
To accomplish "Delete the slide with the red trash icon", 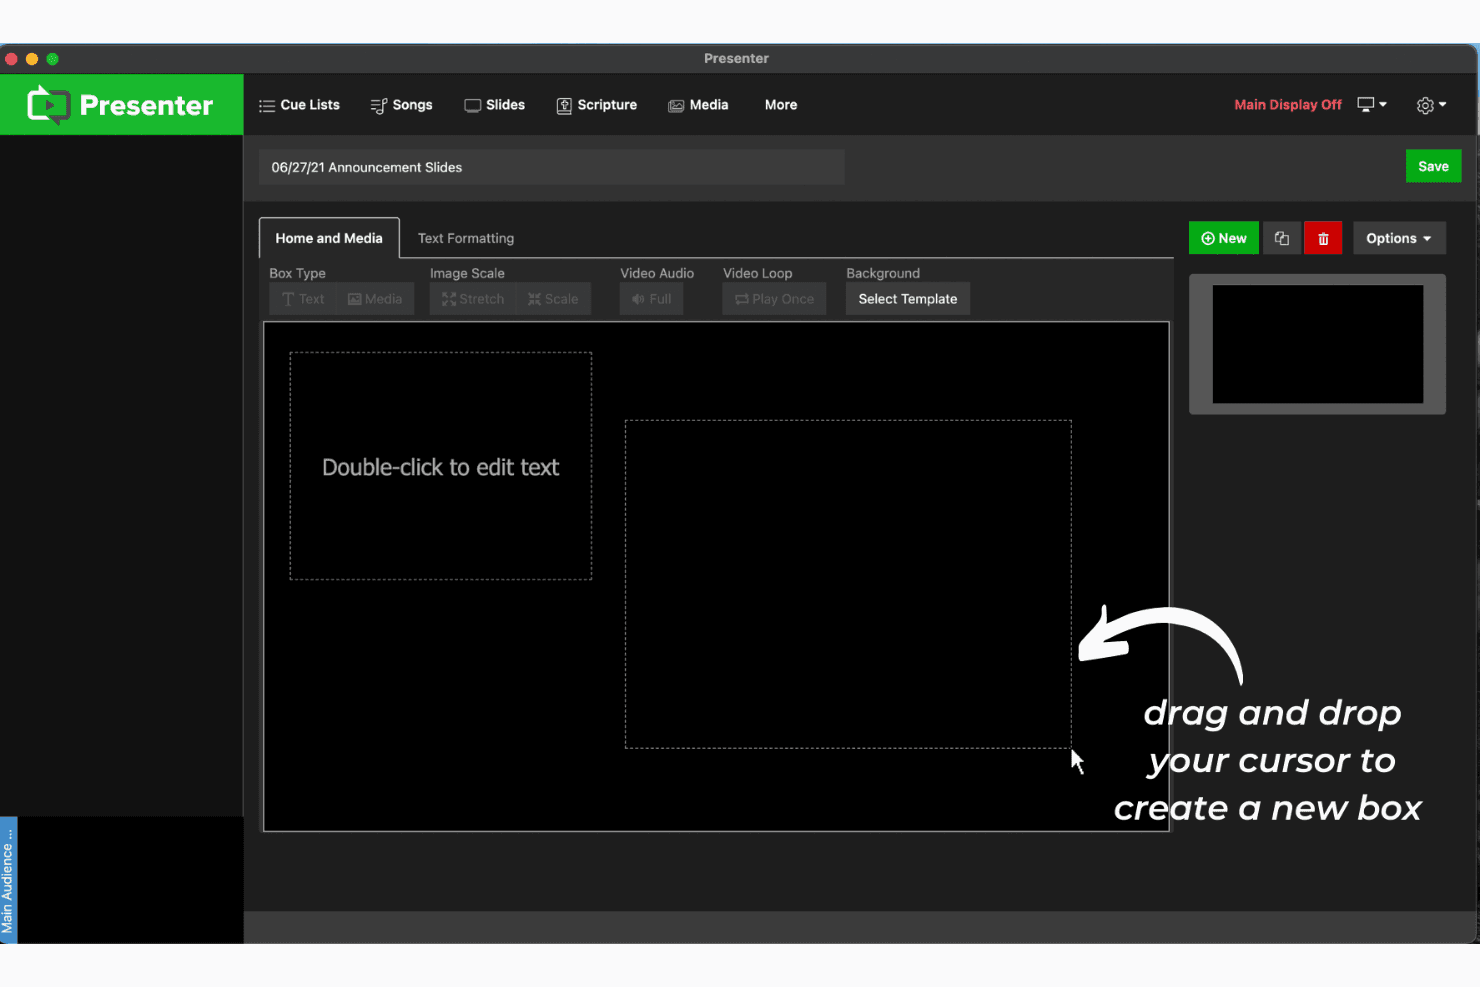I will click(1323, 238).
